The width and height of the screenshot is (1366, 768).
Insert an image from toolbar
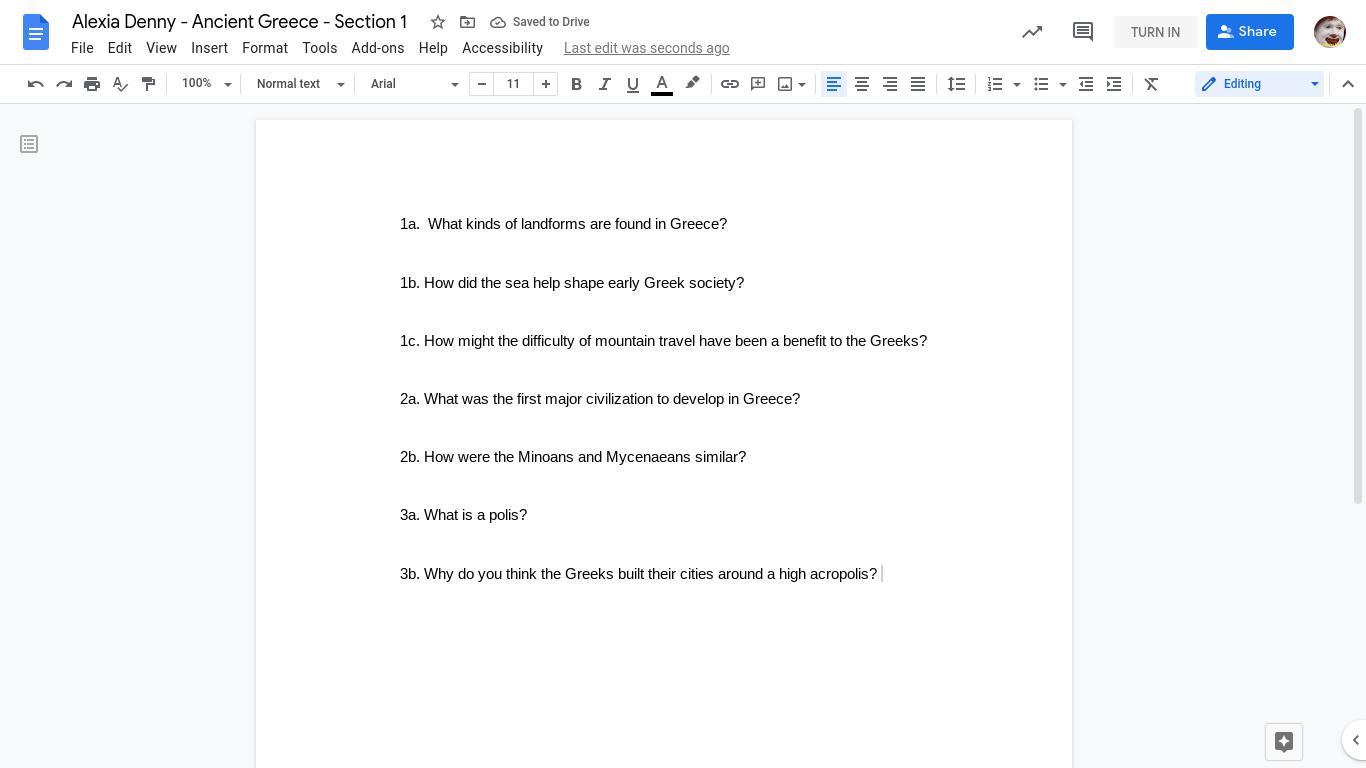click(785, 84)
